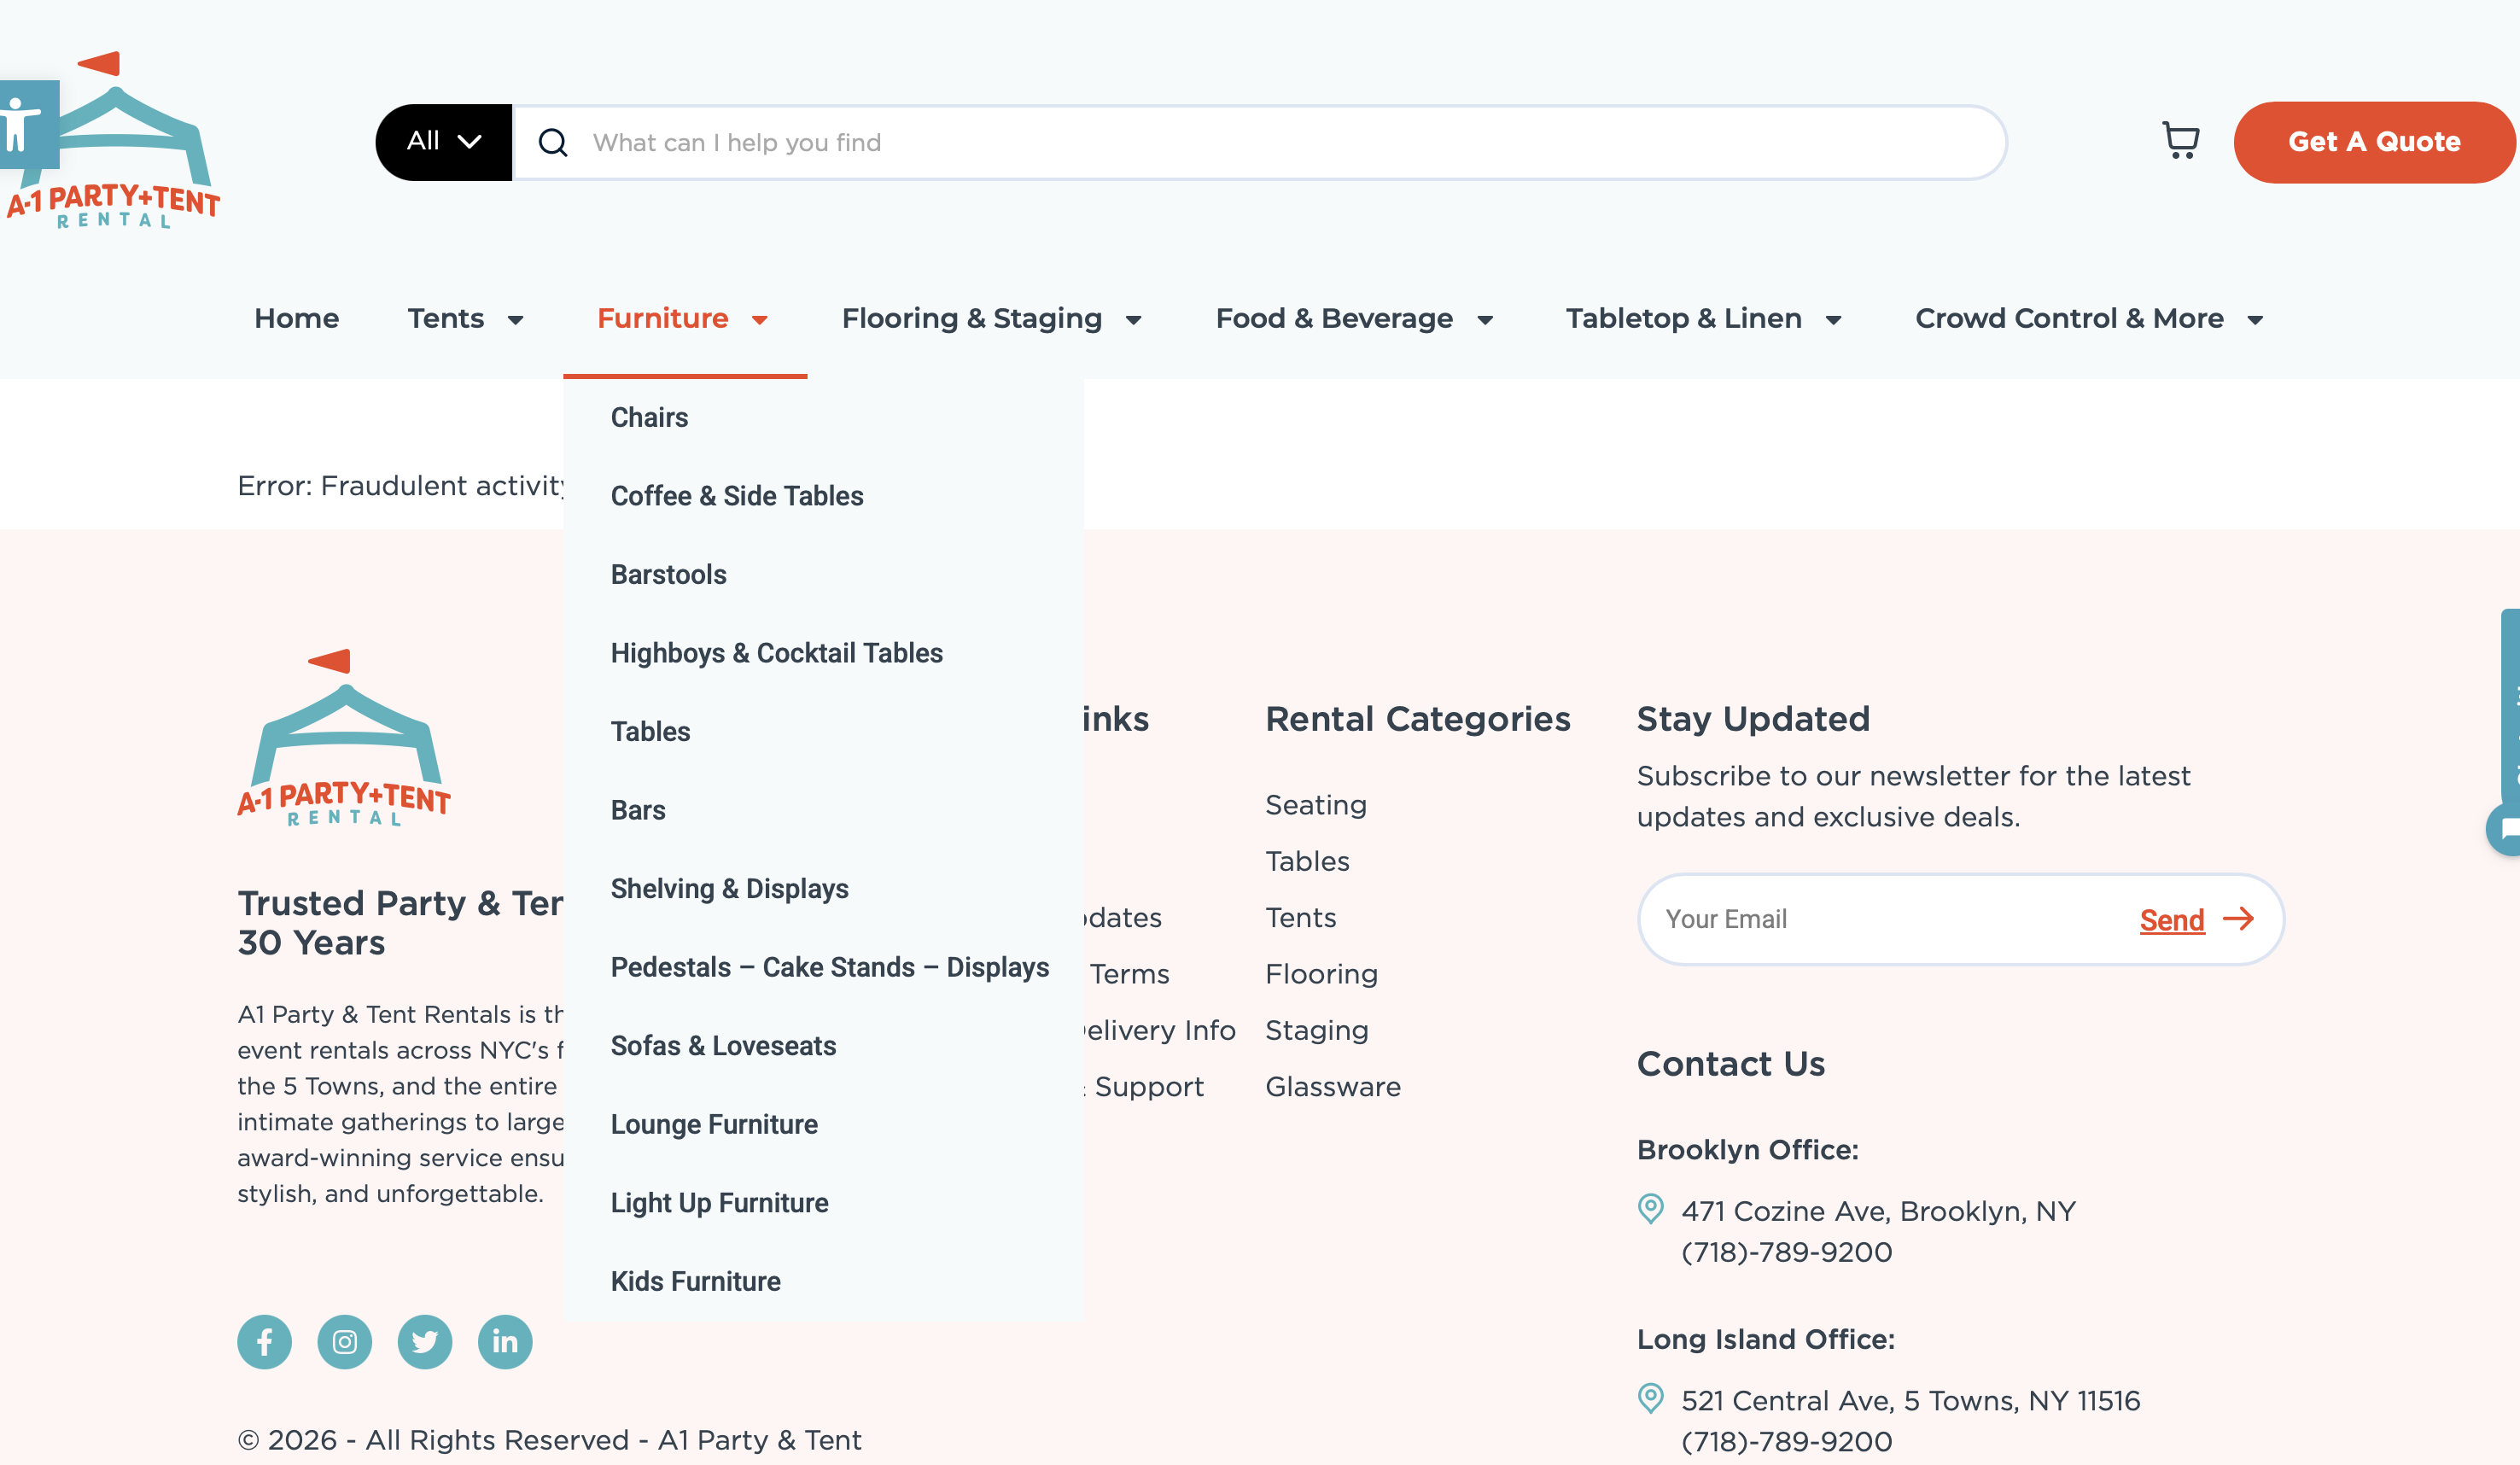Click the Brooklyn Office map pin icon
The image size is (2520, 1465).
click(x=1651, y=1209)
